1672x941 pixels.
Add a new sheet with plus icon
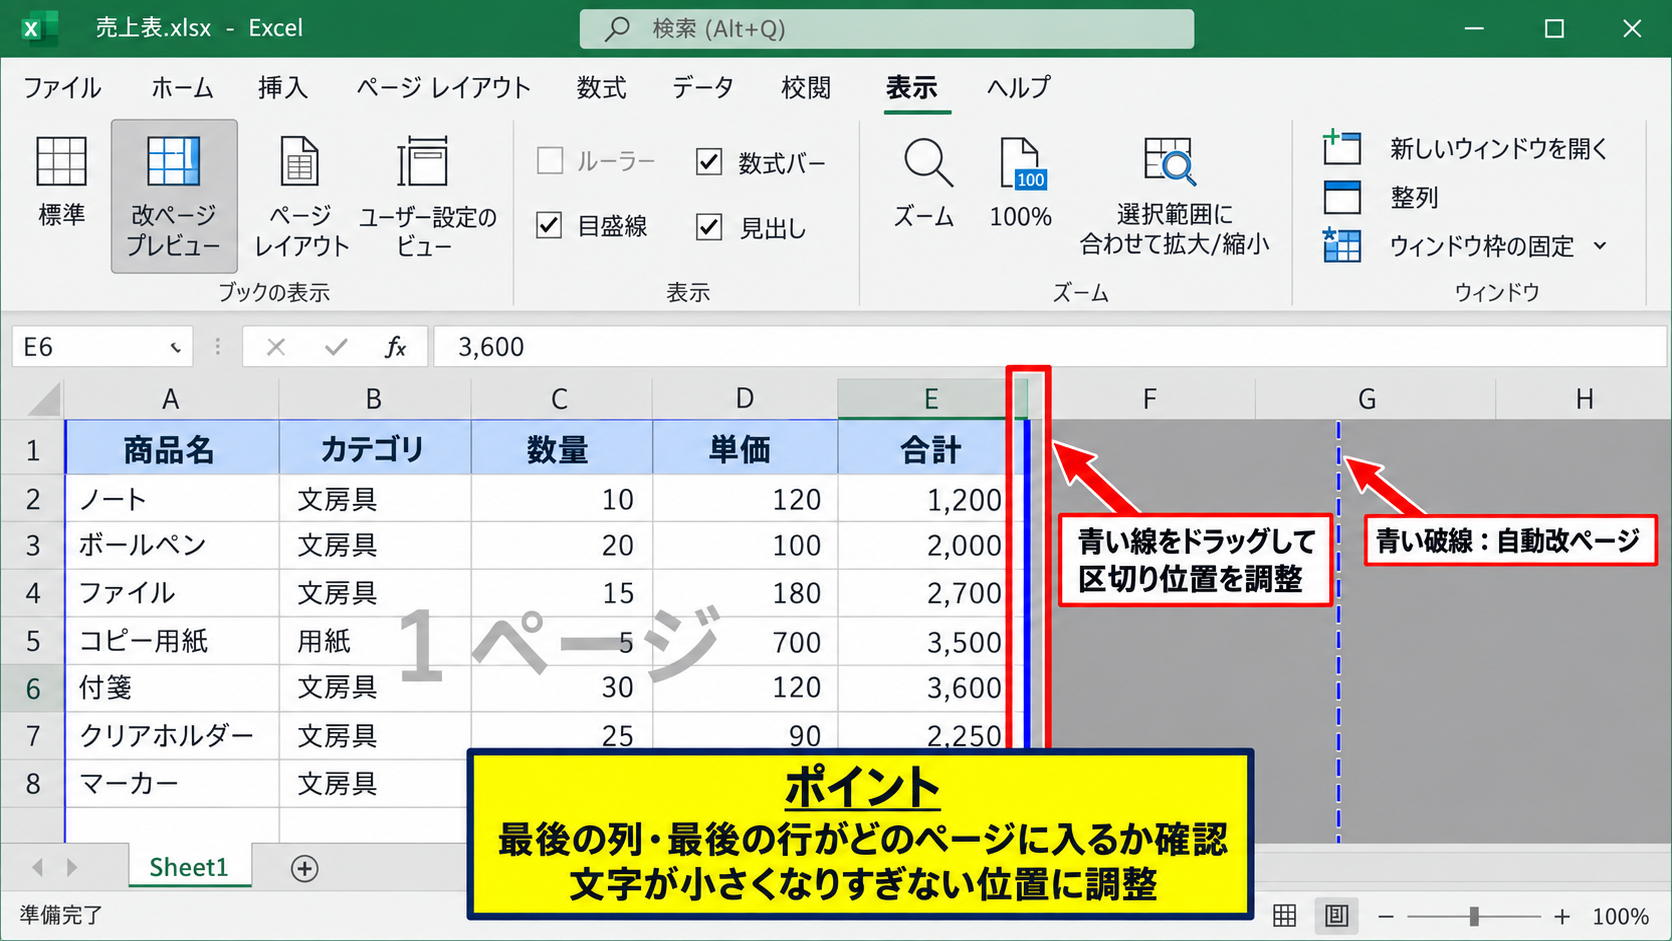tap(305, 868)
